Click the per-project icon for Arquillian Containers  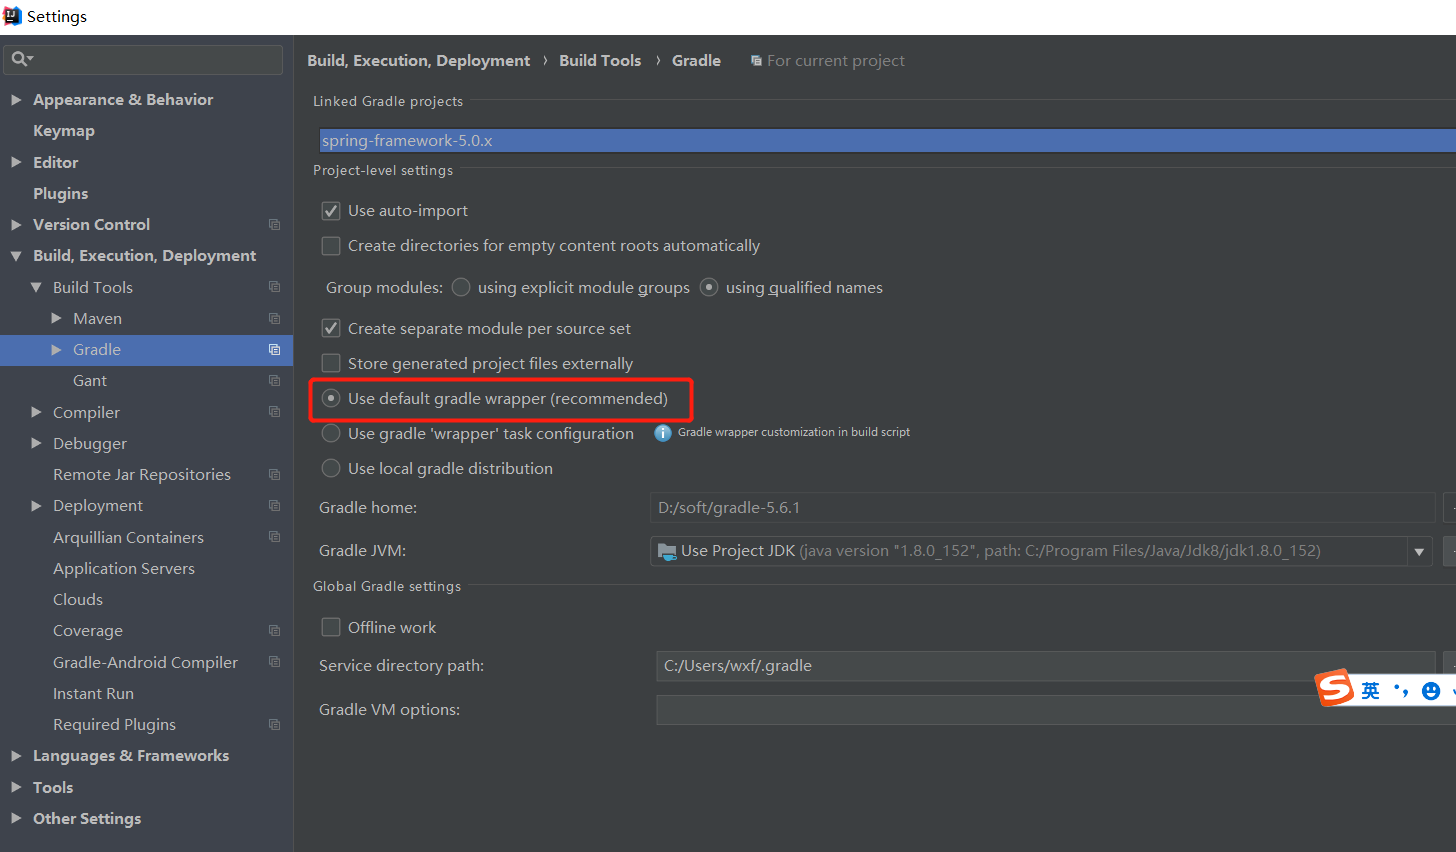[x=274, y=537]
